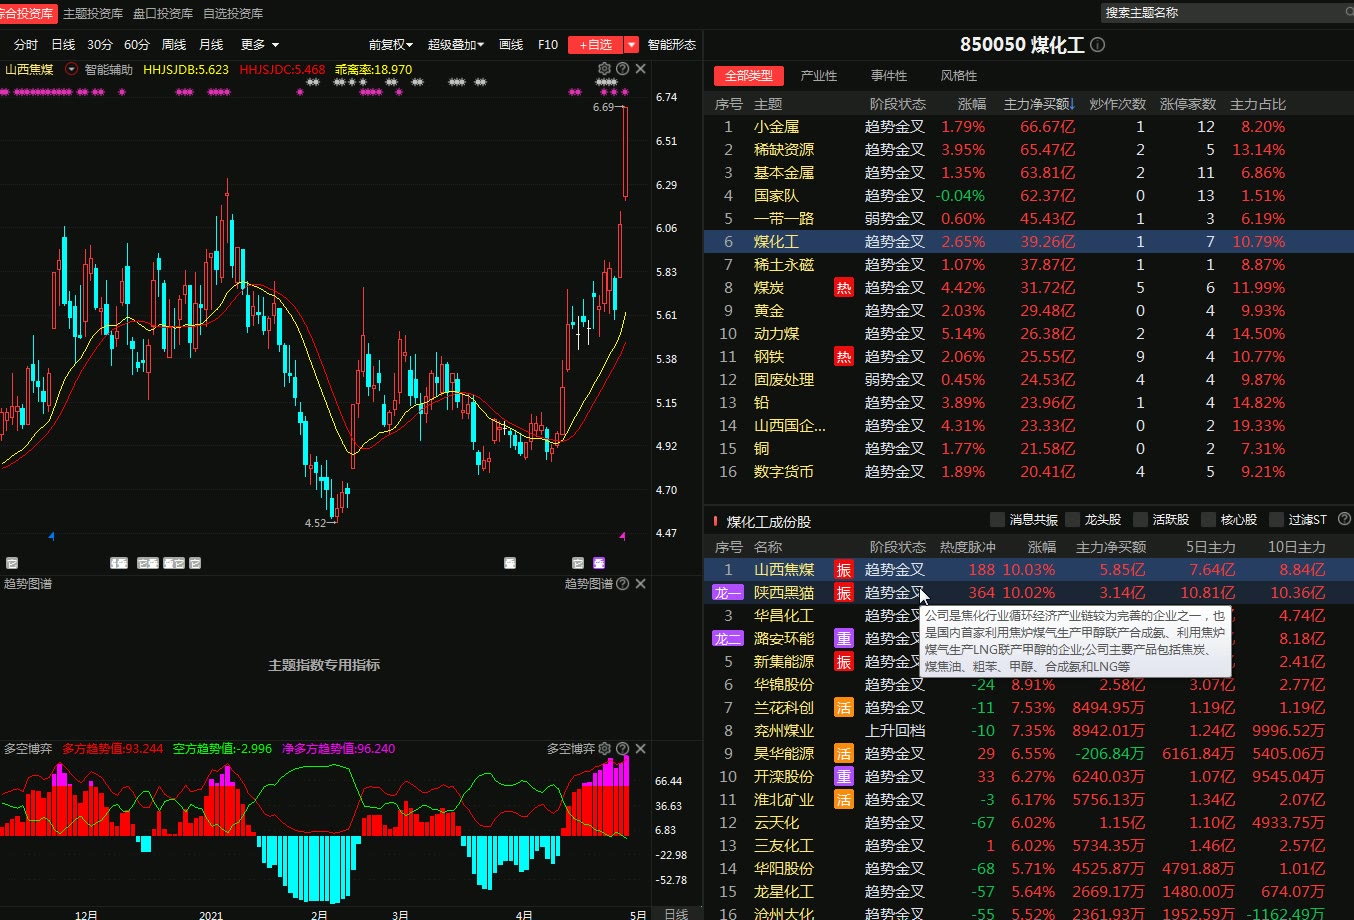The image size is (1354, 920).
Task: Open 画线 drawing tools
Action: click(511, 45)
